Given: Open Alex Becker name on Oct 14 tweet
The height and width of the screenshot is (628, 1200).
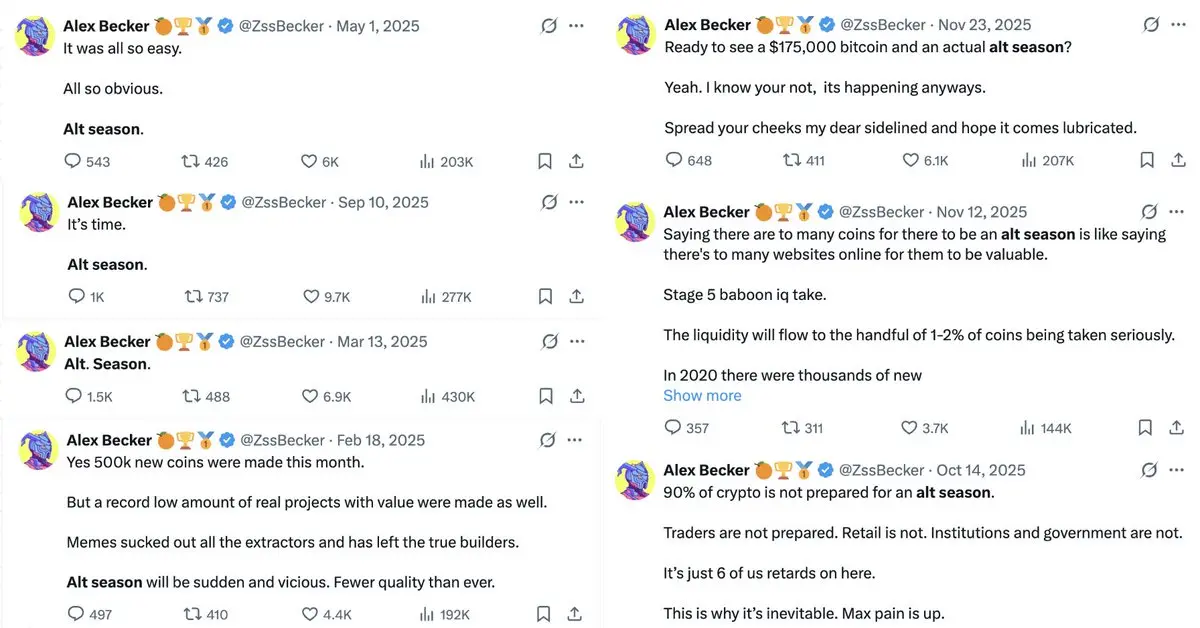Looking at the screenshot, I should coord(706,470).
